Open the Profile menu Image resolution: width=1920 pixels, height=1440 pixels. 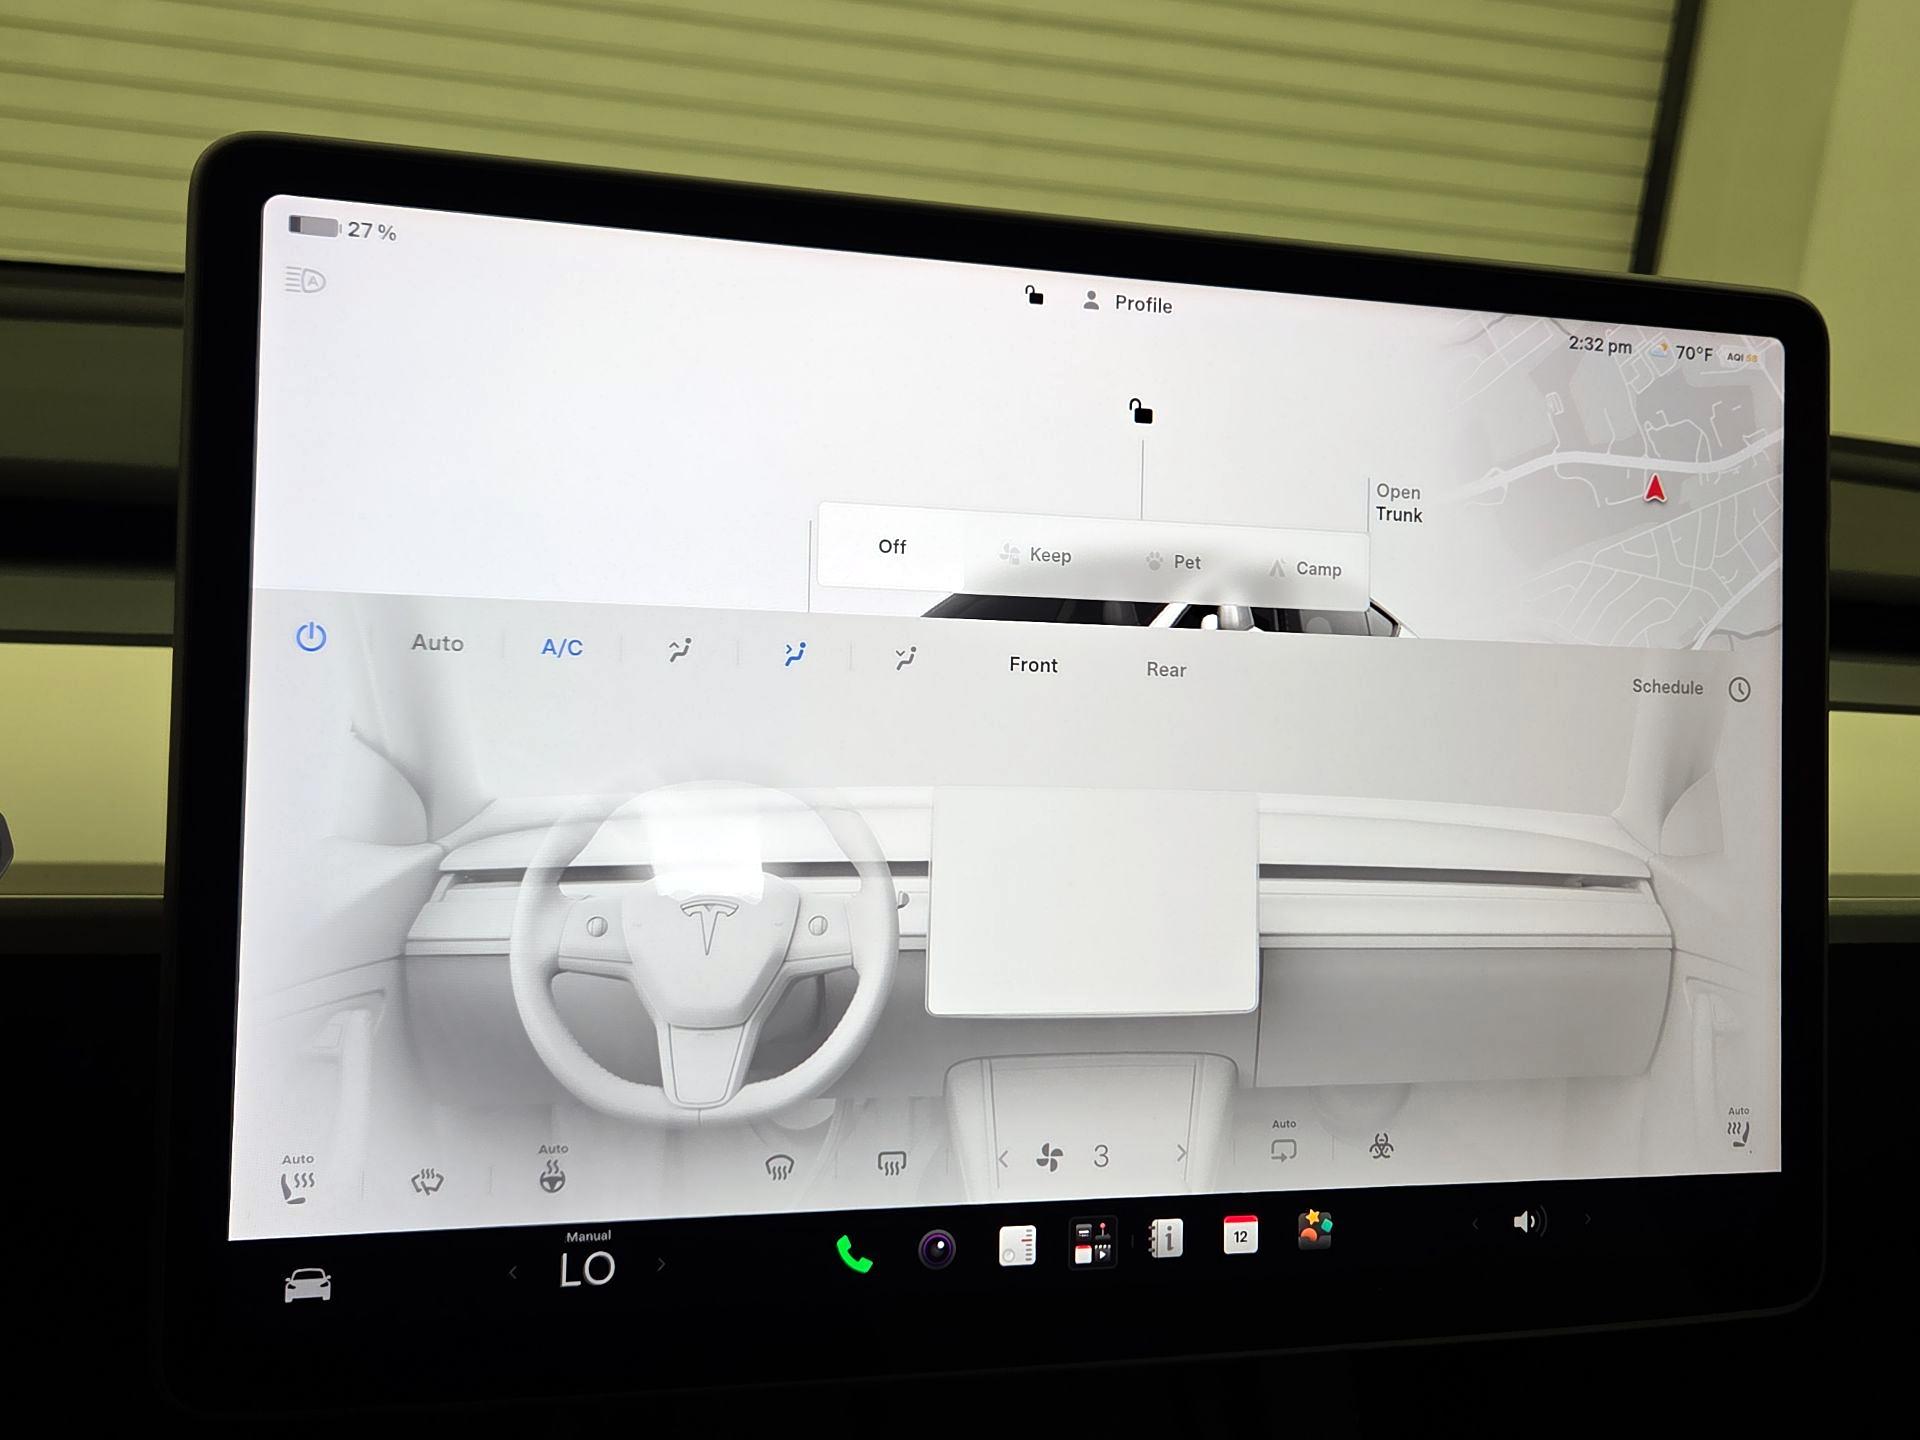pyautogui.click(x=1128, y=303)
